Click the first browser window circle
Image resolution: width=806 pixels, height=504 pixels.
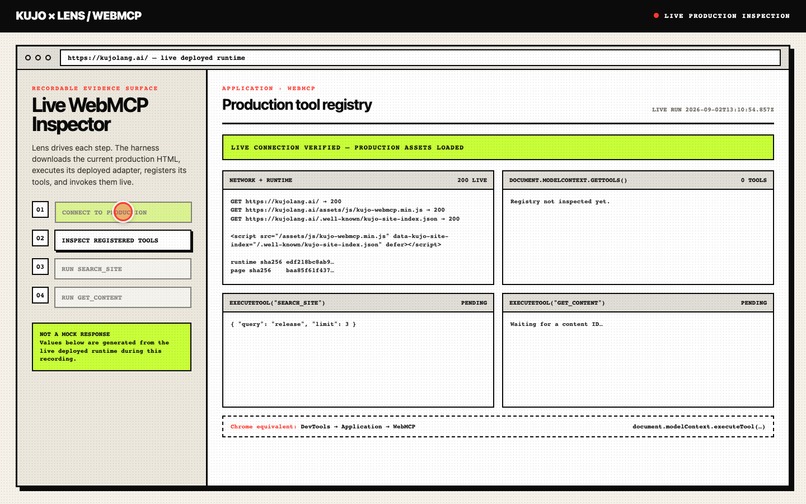28,58
